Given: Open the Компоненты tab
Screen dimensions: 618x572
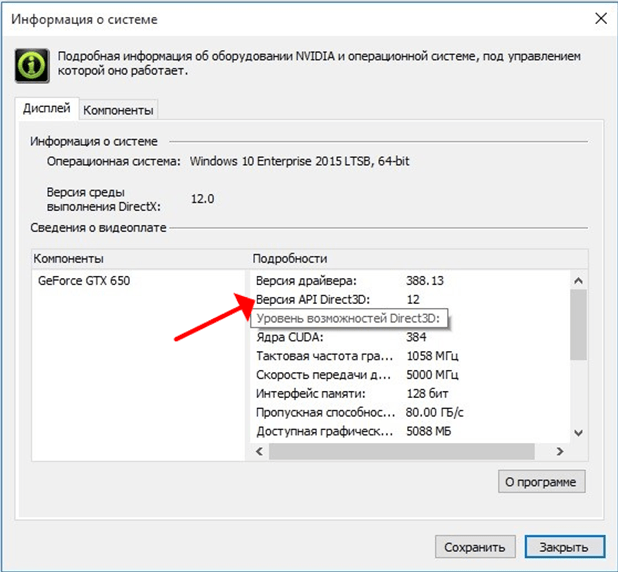Looking at the screenshot, I should click(118, 110).
